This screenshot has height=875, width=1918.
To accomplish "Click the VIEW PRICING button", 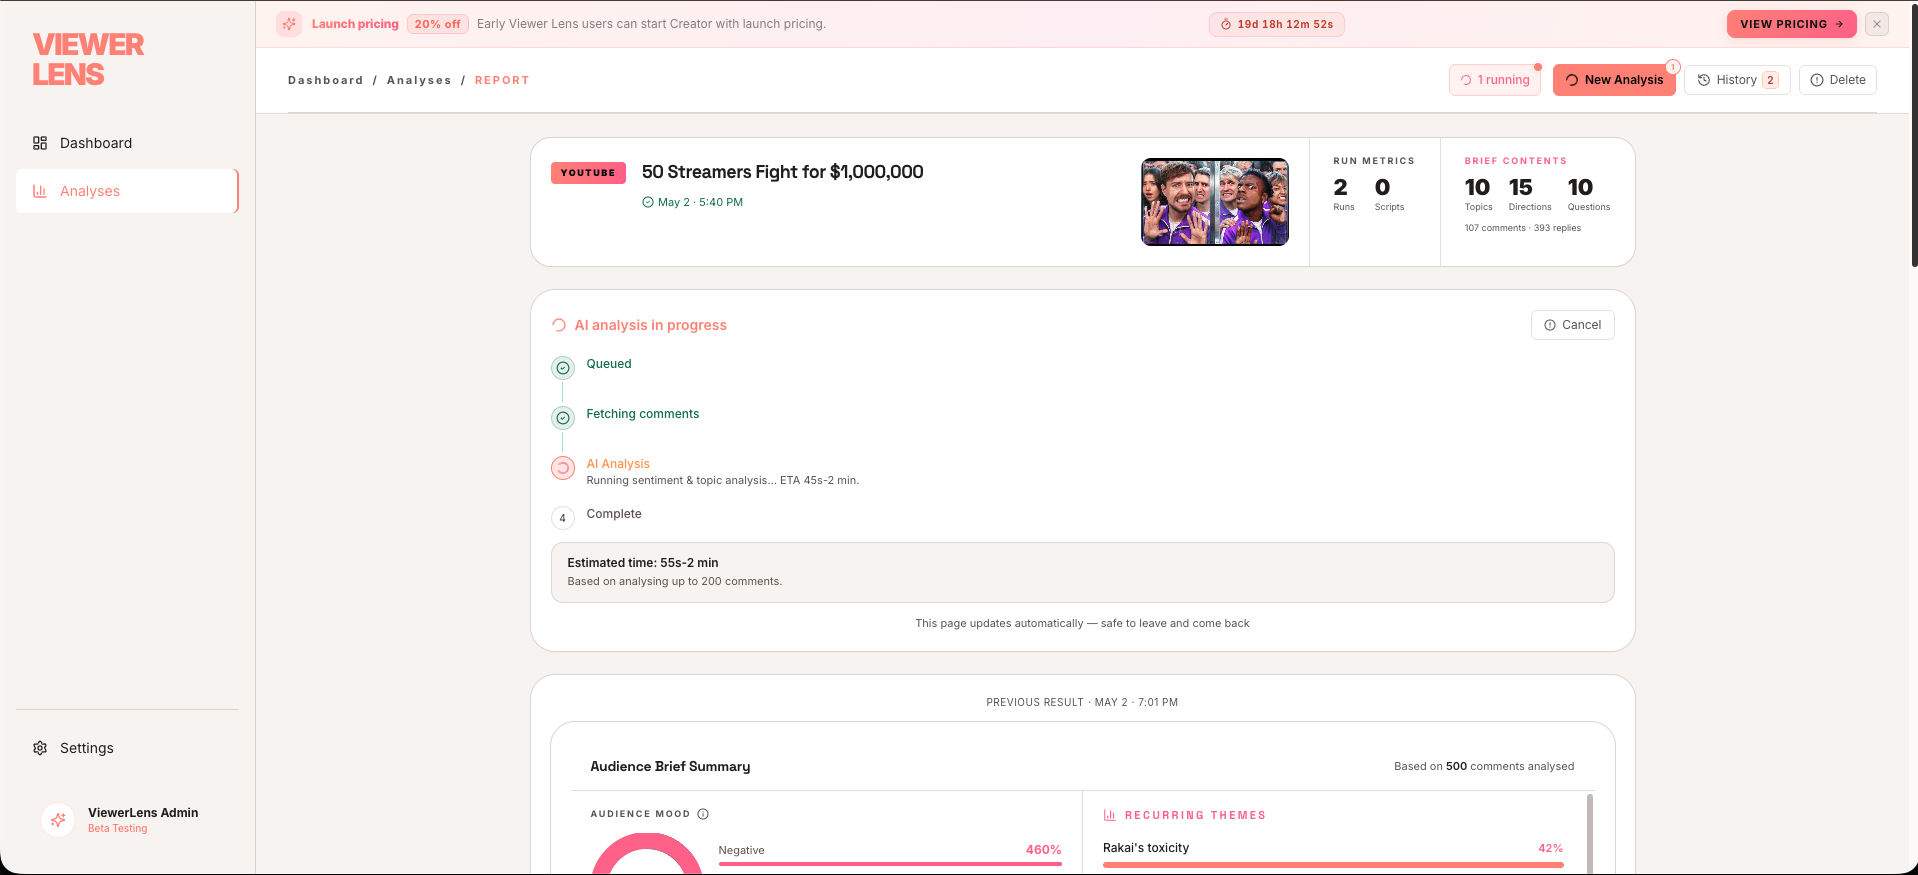I will pyautogui.click(x=1791, y=24).
